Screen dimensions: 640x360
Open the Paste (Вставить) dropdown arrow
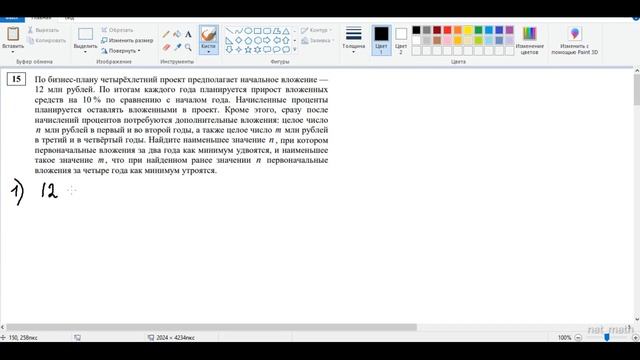pyautogui.click(x=13, y=52)
